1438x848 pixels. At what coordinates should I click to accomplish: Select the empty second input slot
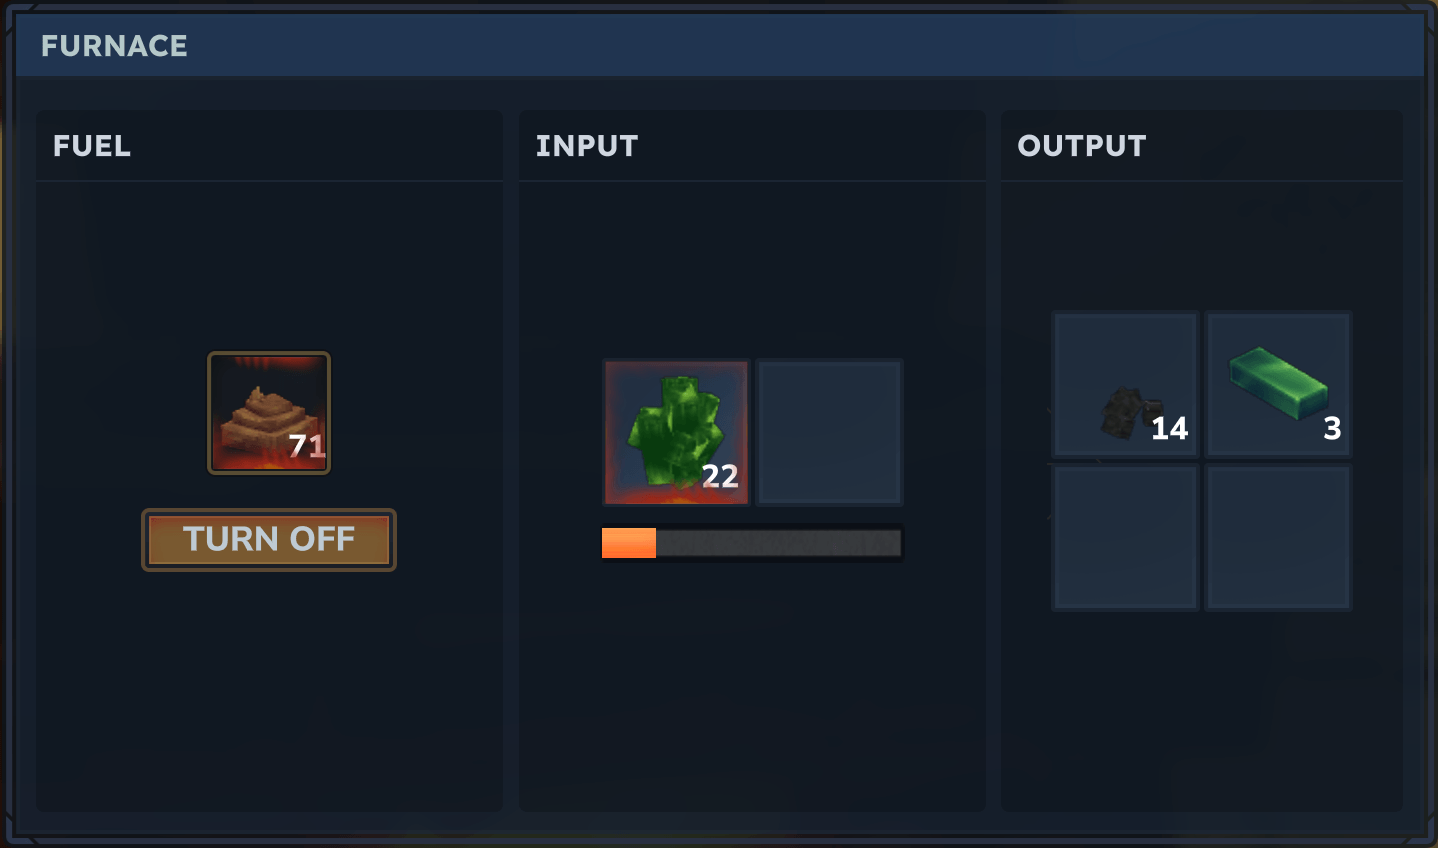830,432
